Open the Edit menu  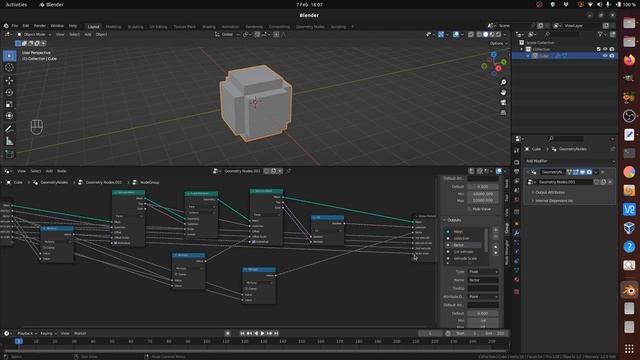[x=26, y=26]
